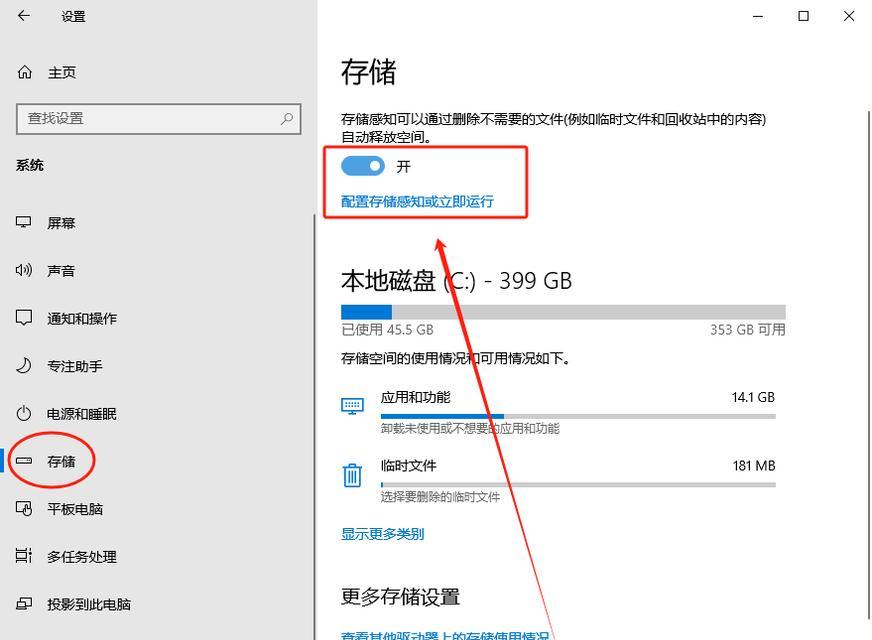Open 查看其他驱动器上的存储使用情况 link

coord(445,634)
